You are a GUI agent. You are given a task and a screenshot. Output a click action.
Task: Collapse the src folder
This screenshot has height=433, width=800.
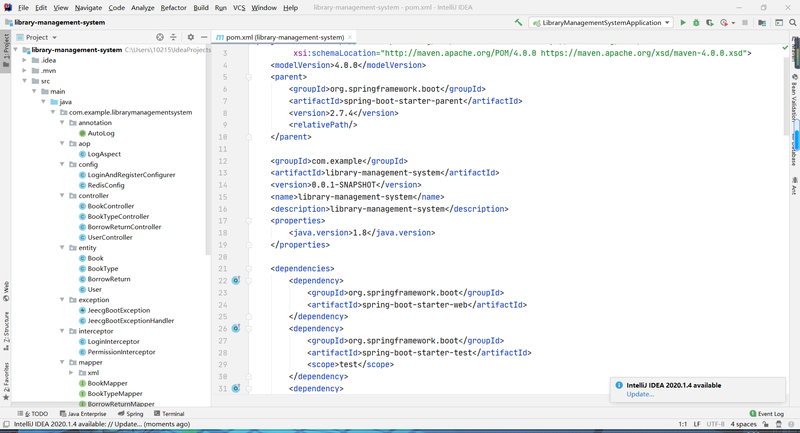(24, 81)
